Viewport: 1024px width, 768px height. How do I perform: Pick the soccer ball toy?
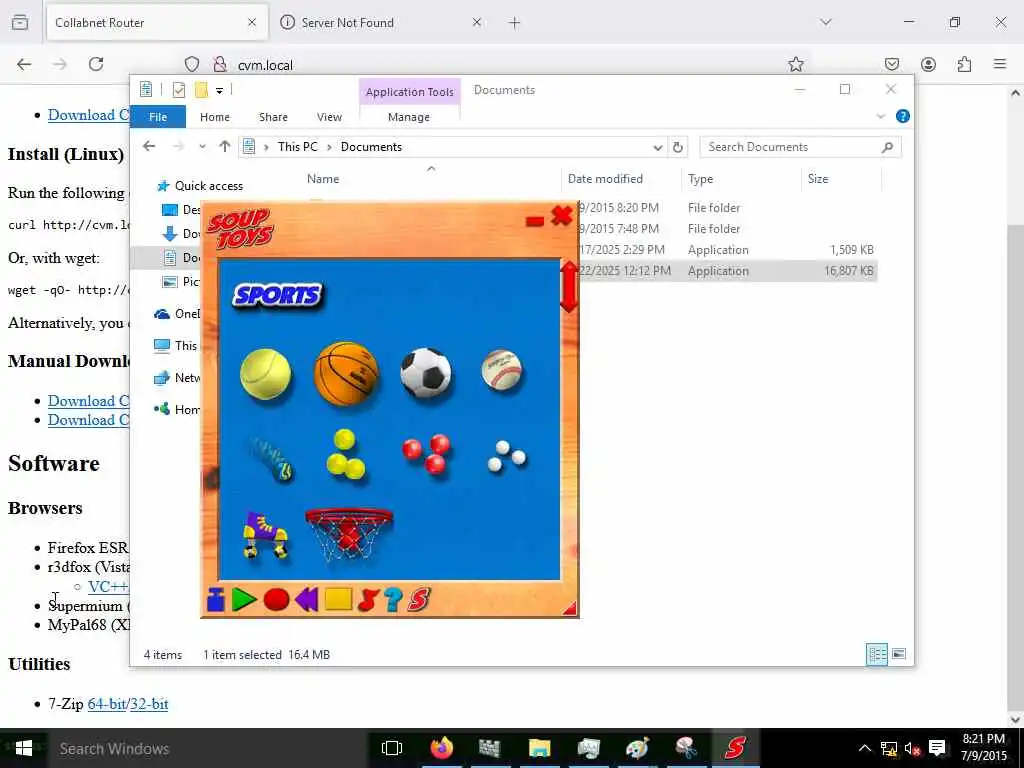point(426,372)
